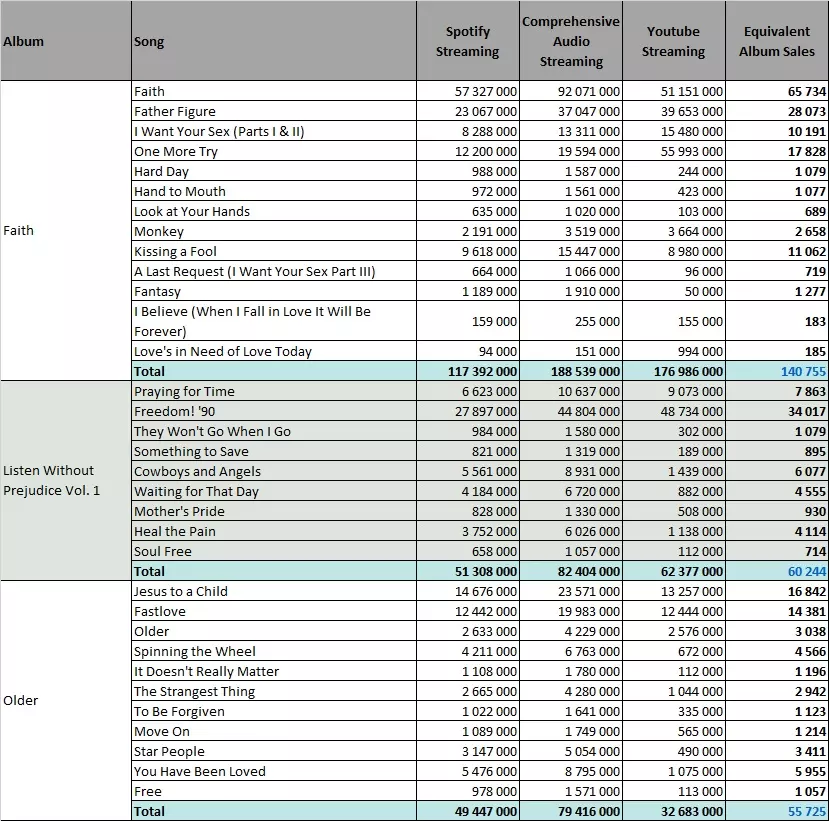Image resolution: width=829 pixels, height=821 pixels.
Task: Select 'Cowboys and Angels' cell
Action: tap(274, 471)
